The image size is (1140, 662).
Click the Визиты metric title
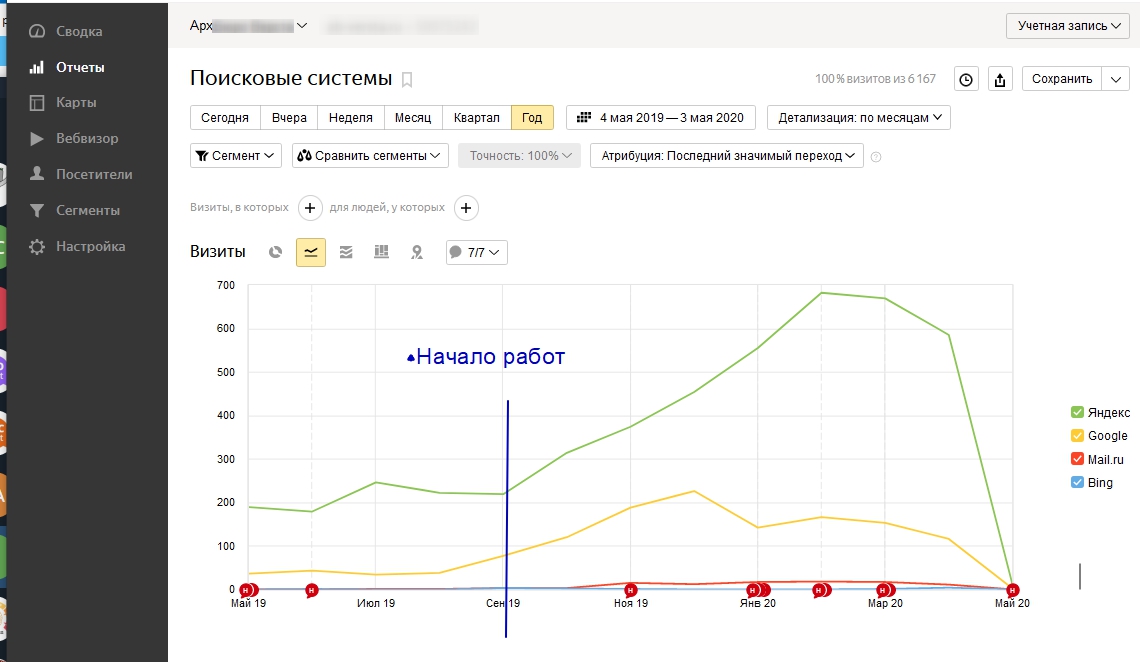(217, 252)
